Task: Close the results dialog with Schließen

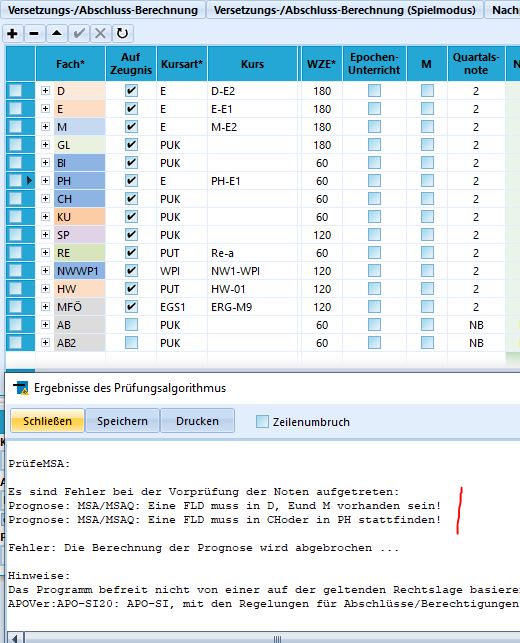Action: point(48,421)
